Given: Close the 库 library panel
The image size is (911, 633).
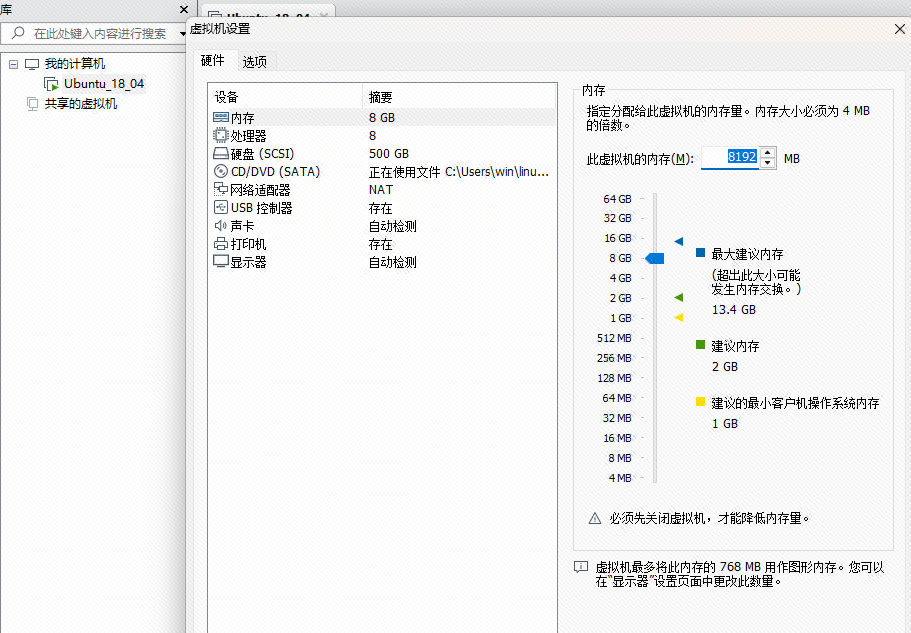Looking at the screenshot, I should tap(184, 9).
